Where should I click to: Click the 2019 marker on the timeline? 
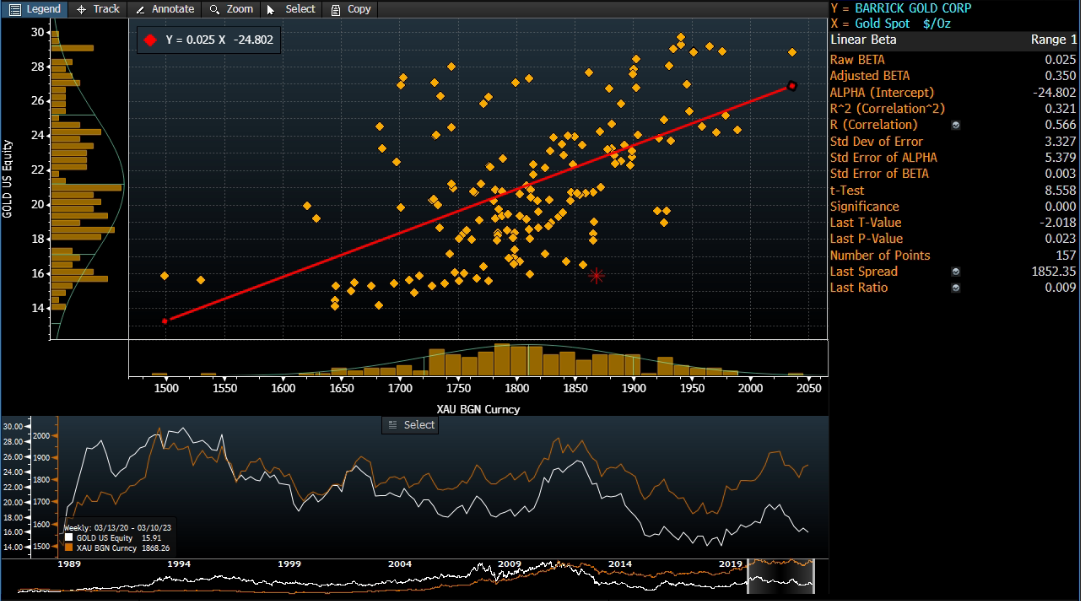[730, 564]
